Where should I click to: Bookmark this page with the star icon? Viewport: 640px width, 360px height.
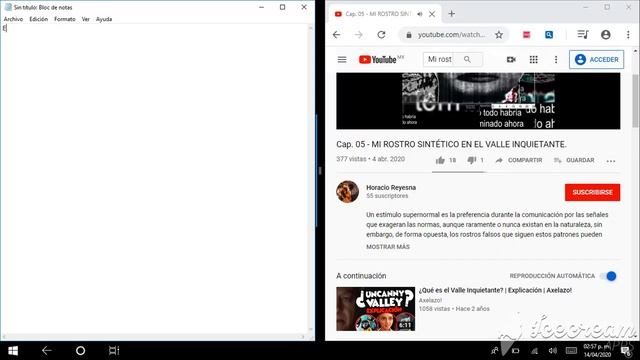coord(499,35)
